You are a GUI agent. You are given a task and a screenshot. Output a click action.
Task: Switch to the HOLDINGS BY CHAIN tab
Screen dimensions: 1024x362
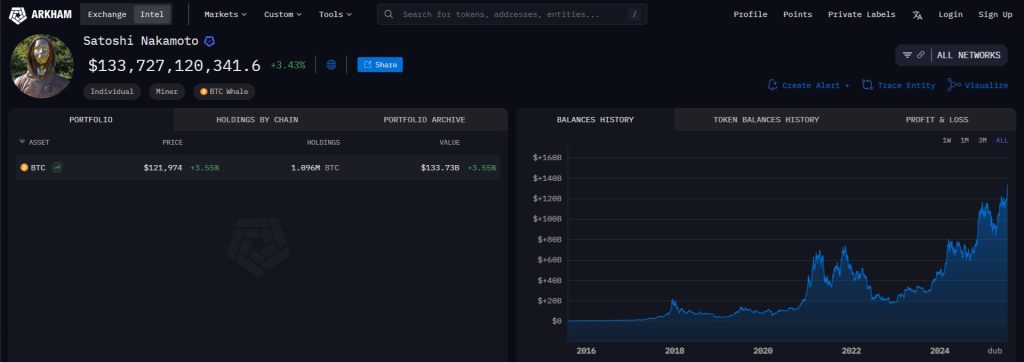pos(257,120)
